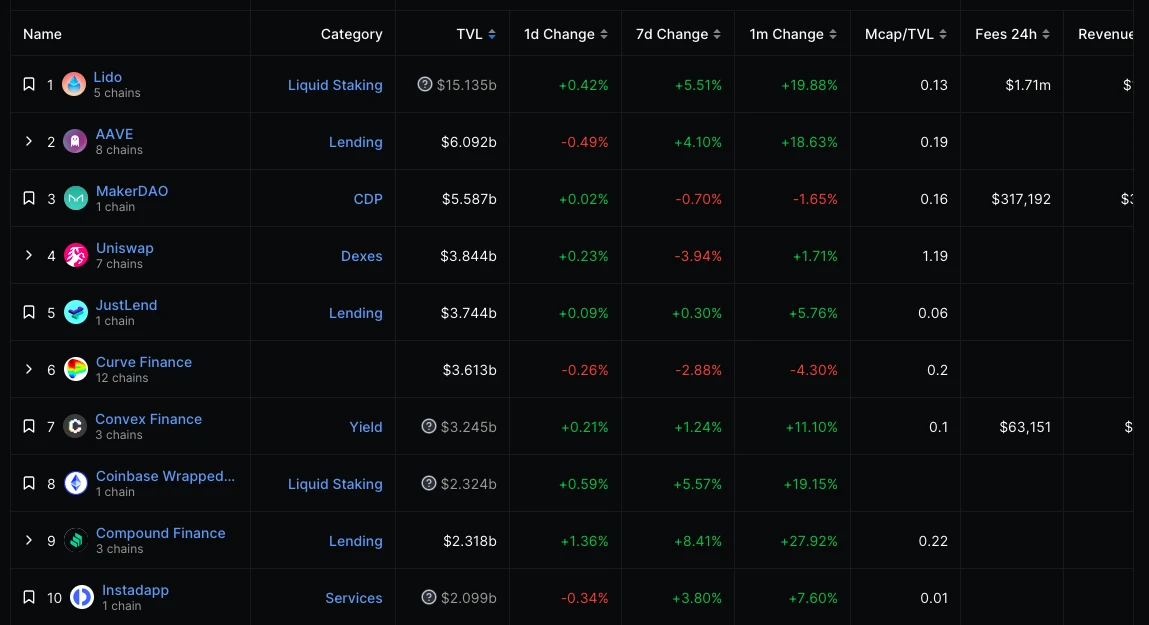Open Coinbase Wrapped protocol link
Viewport: 1149px width, 625px height.
click(x=165, y=476)
